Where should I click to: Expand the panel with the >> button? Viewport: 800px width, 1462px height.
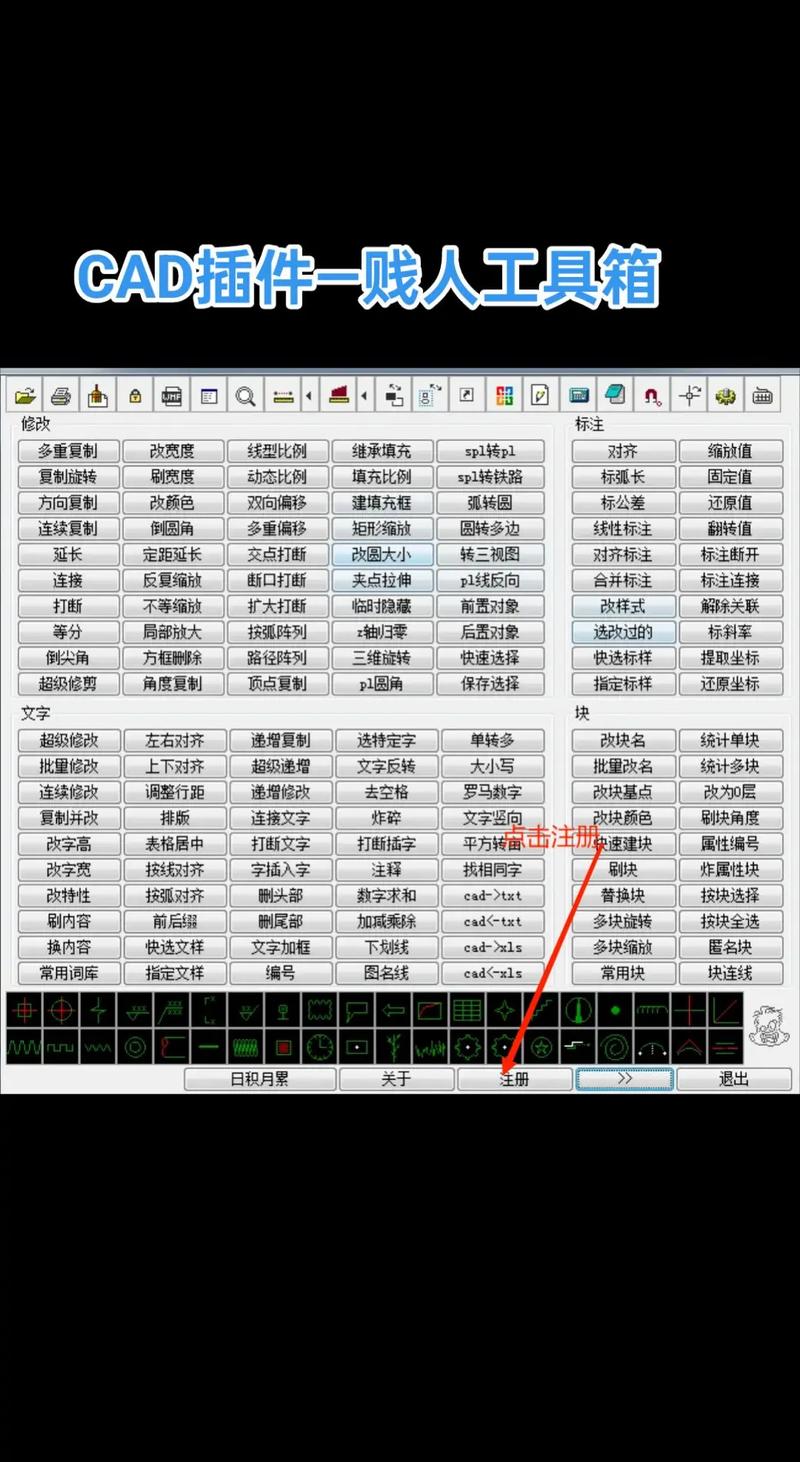point(624,1079)
